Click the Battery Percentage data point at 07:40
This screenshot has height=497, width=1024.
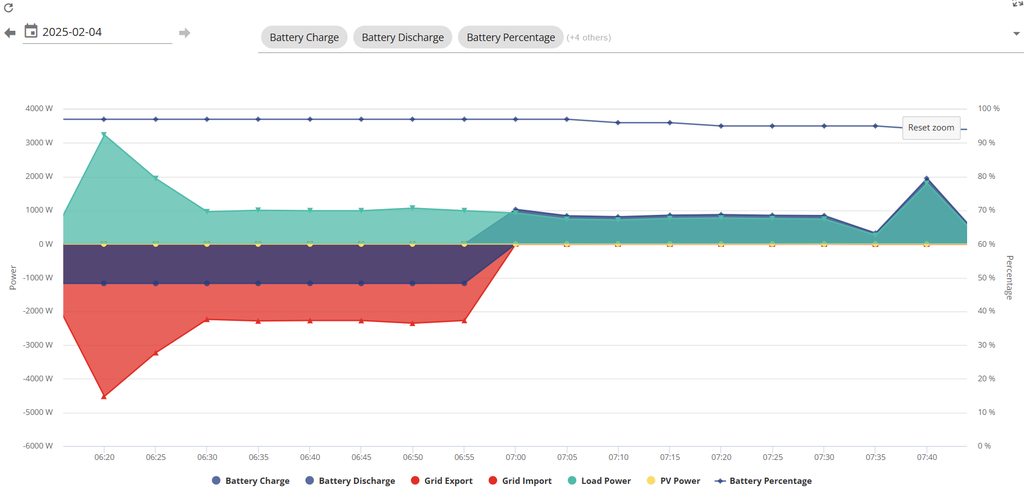click(927, 129)
